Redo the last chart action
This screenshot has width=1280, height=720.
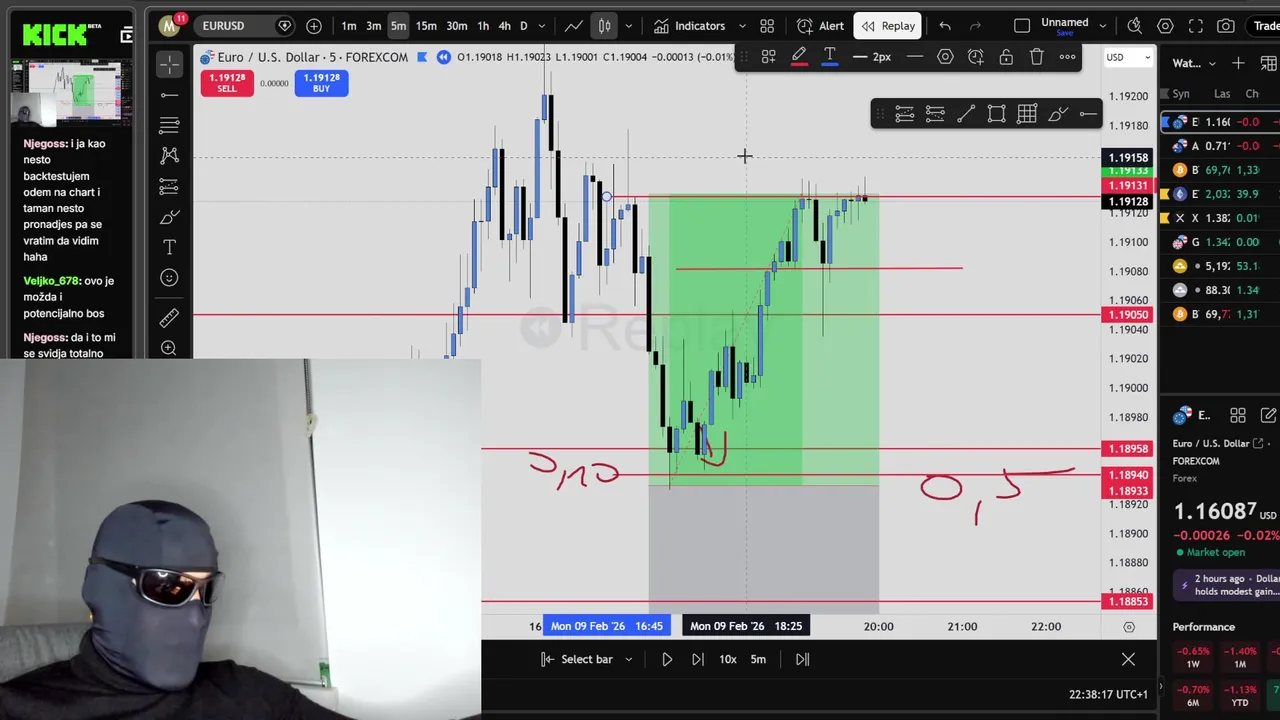(x=975, y=26)
